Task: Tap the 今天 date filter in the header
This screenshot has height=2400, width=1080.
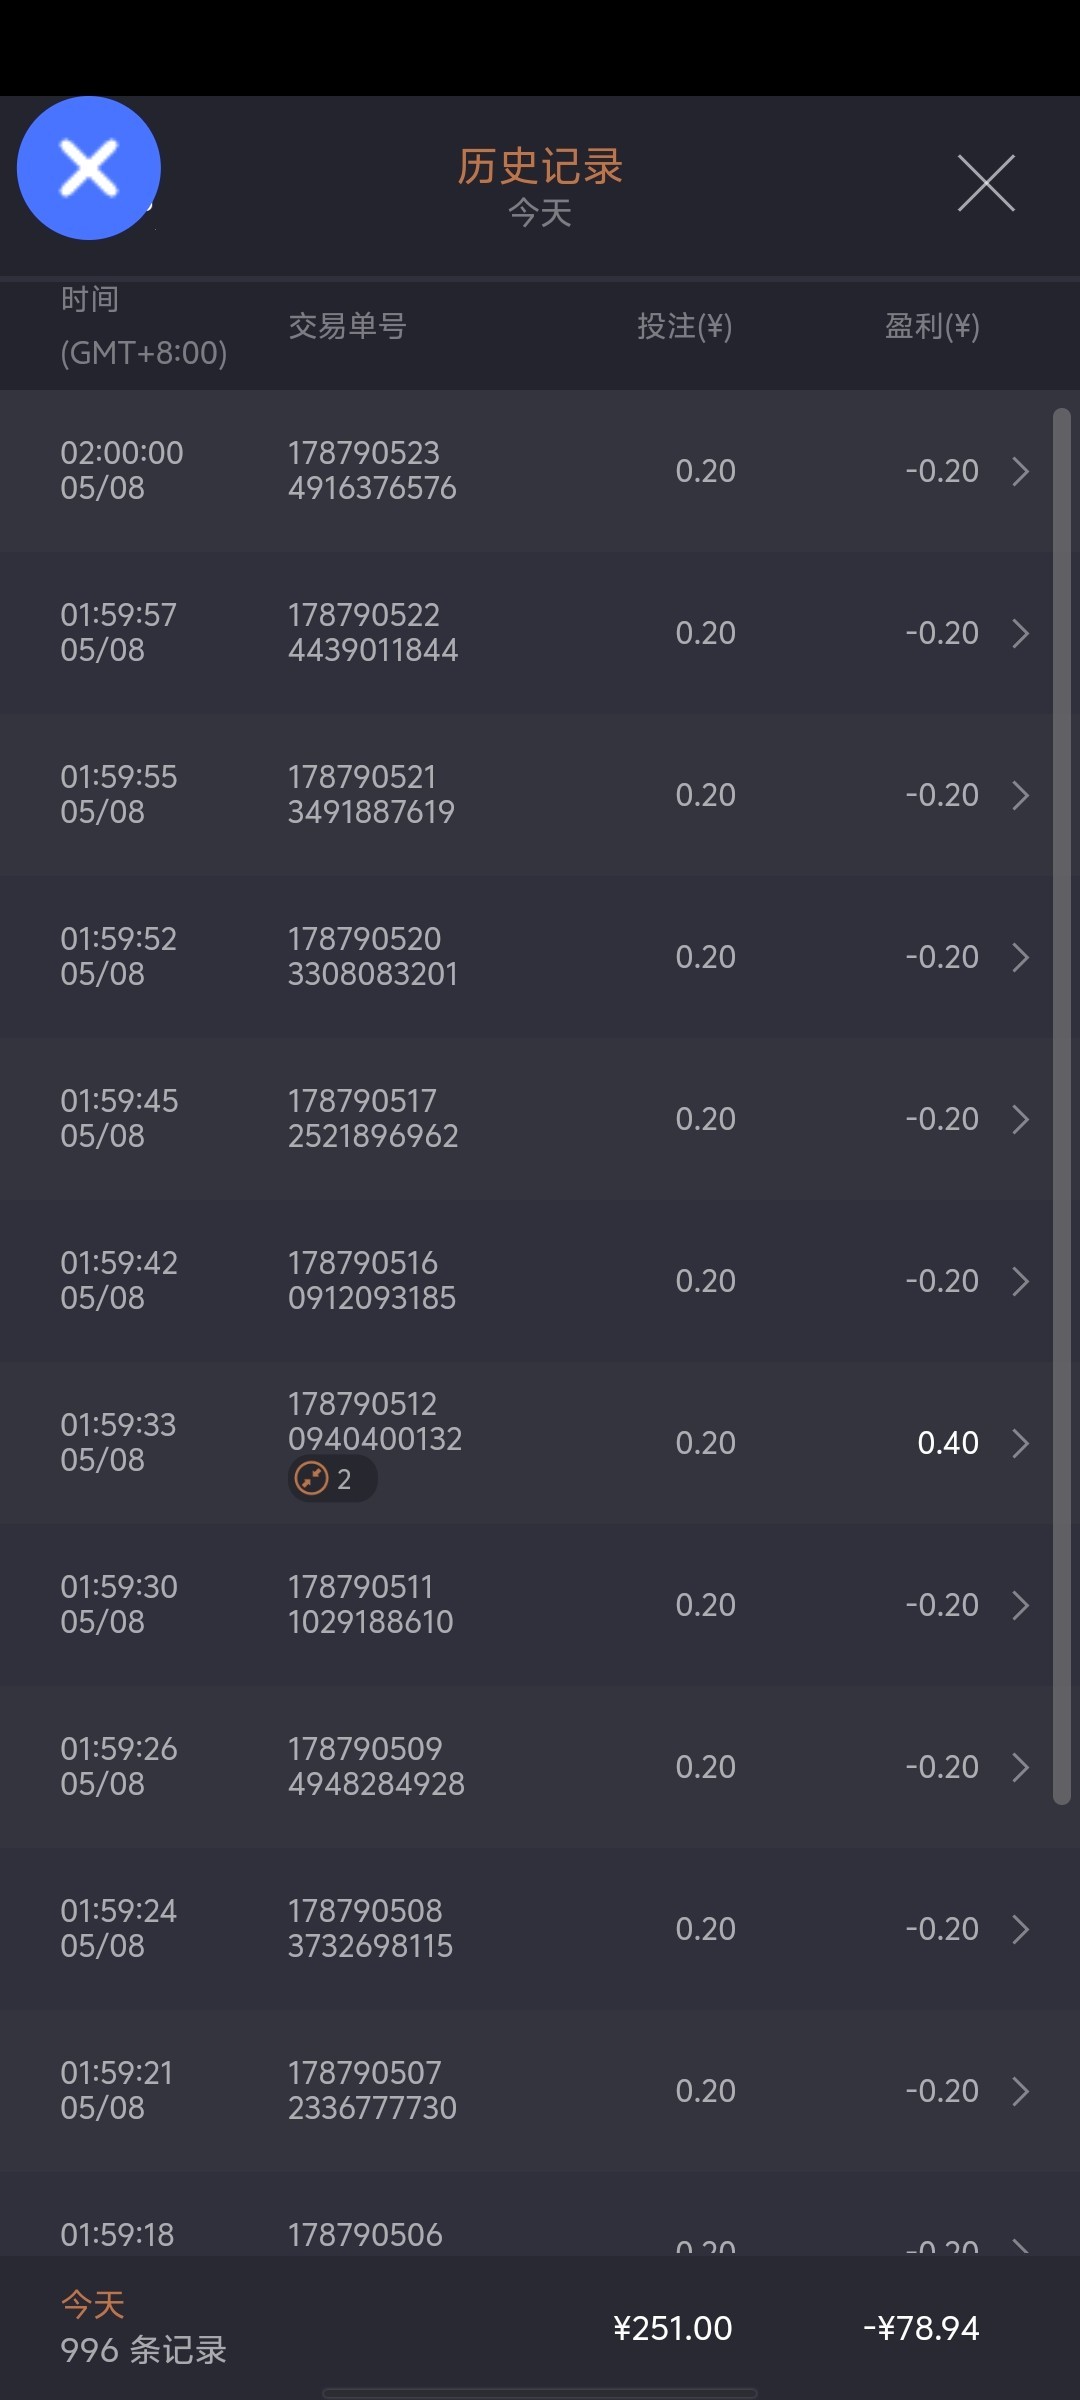Action: [x=540, y=213]
